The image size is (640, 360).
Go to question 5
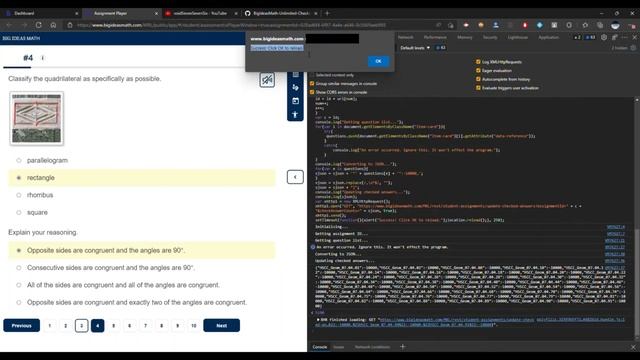tap(113, 325)
